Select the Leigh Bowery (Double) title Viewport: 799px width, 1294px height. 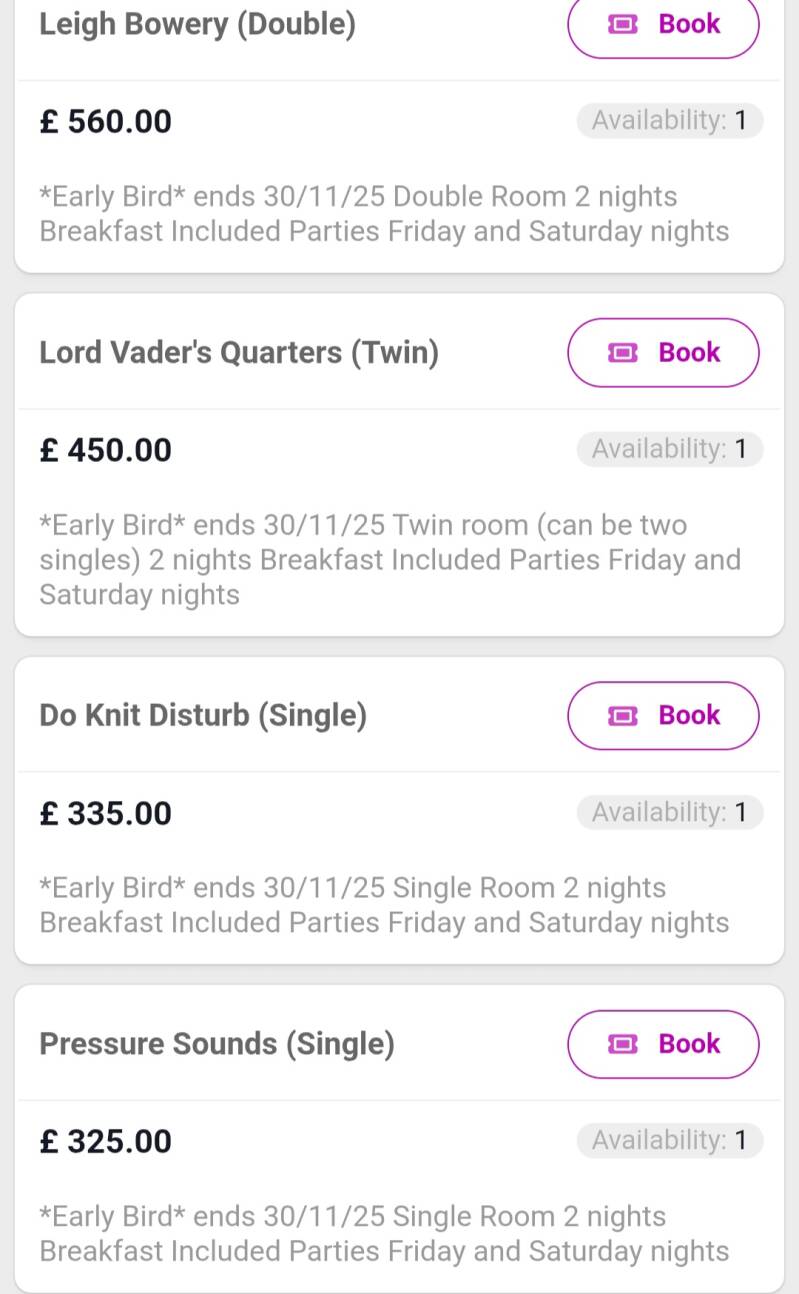[x=197, y=24]
